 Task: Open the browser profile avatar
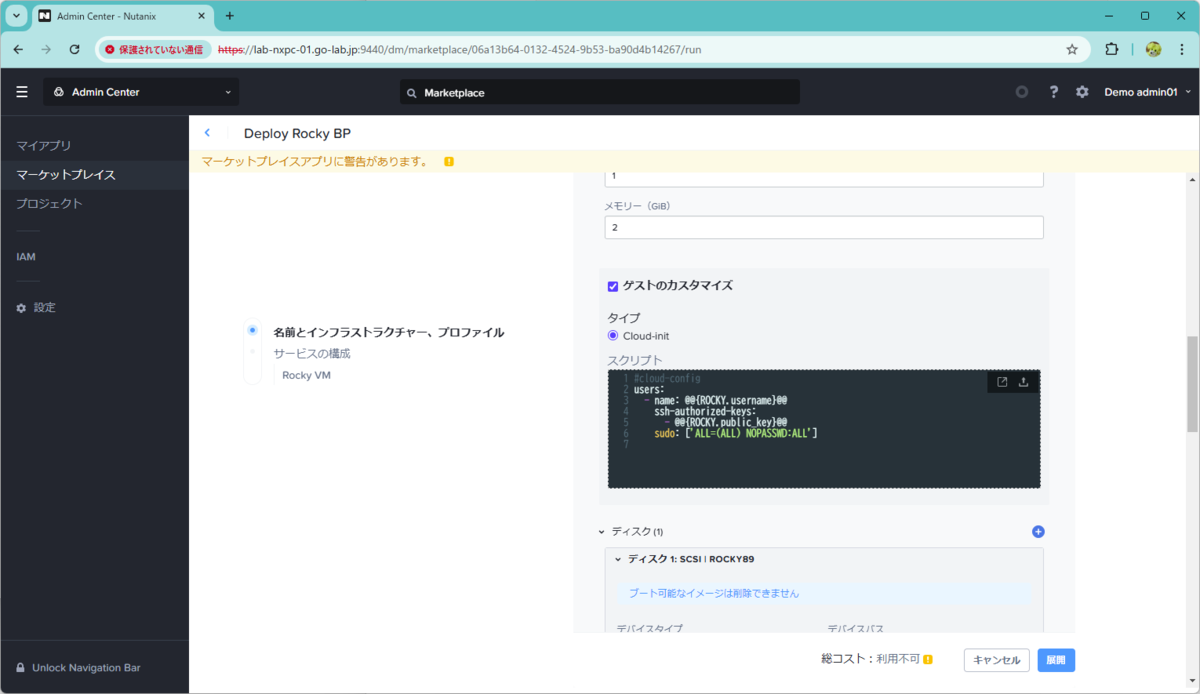click(x=1153, y=49)
